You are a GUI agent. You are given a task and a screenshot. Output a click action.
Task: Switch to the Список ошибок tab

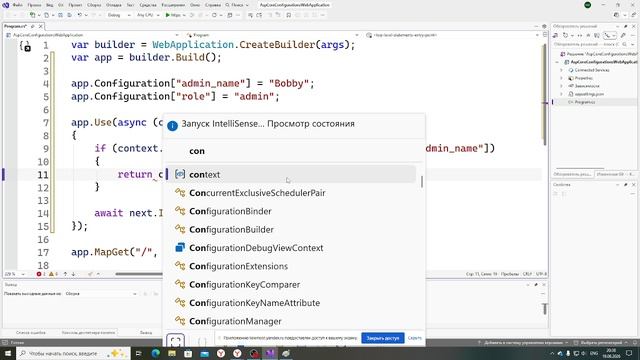click(x=31, y=333)
